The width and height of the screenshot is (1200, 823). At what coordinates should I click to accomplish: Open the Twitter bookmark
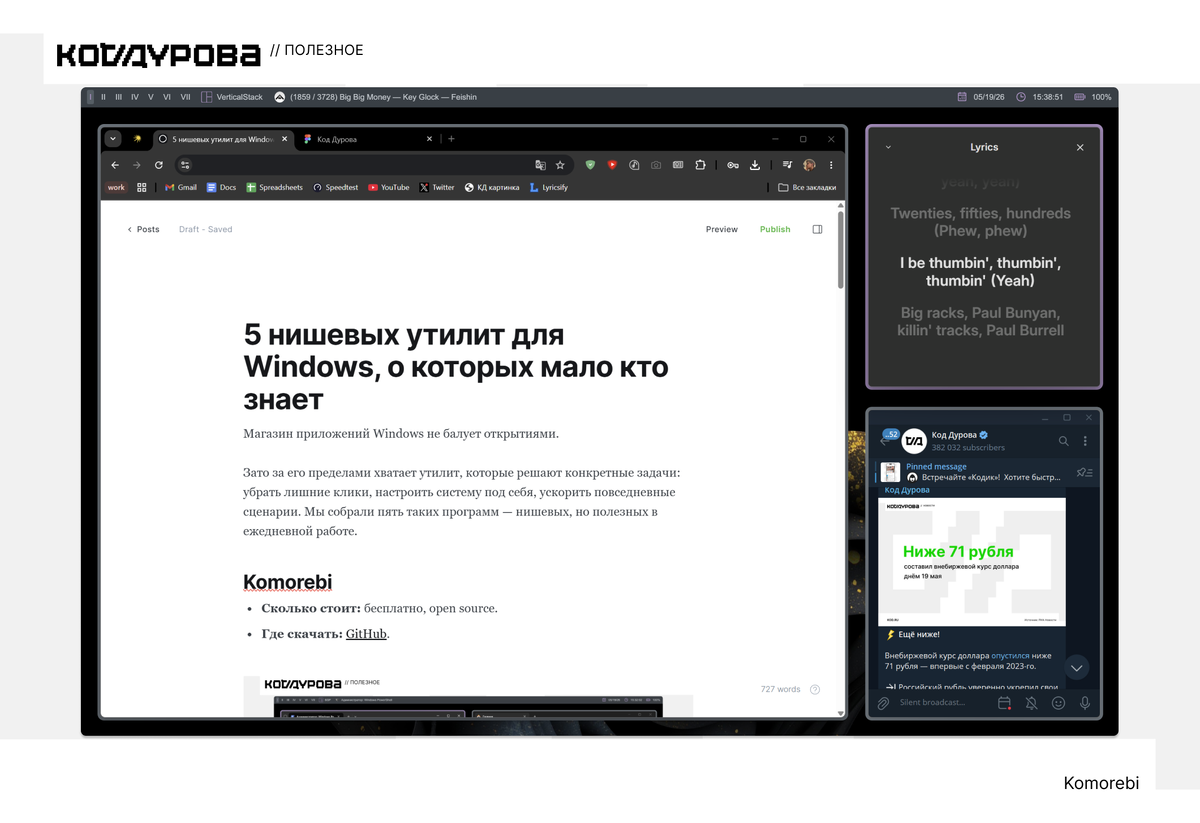tap(437, 187)
